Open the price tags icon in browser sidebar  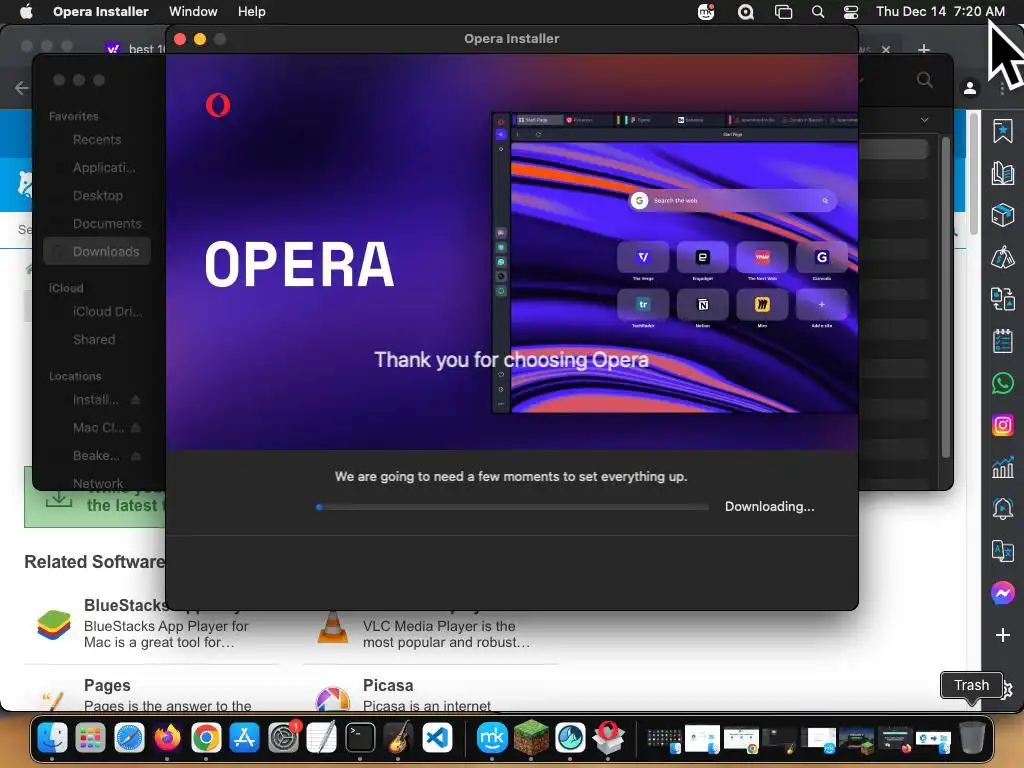point(1002,257)
